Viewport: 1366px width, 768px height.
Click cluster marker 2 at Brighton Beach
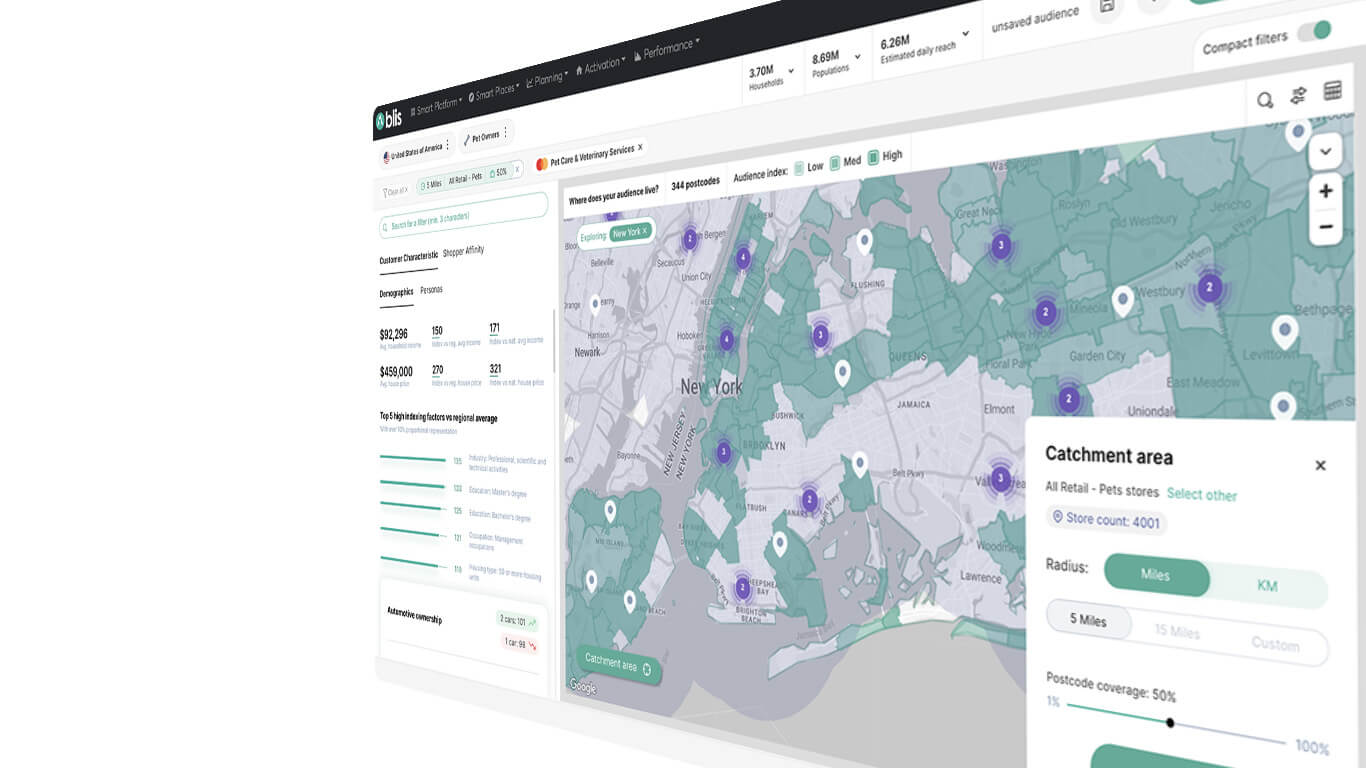coord(742,587)
